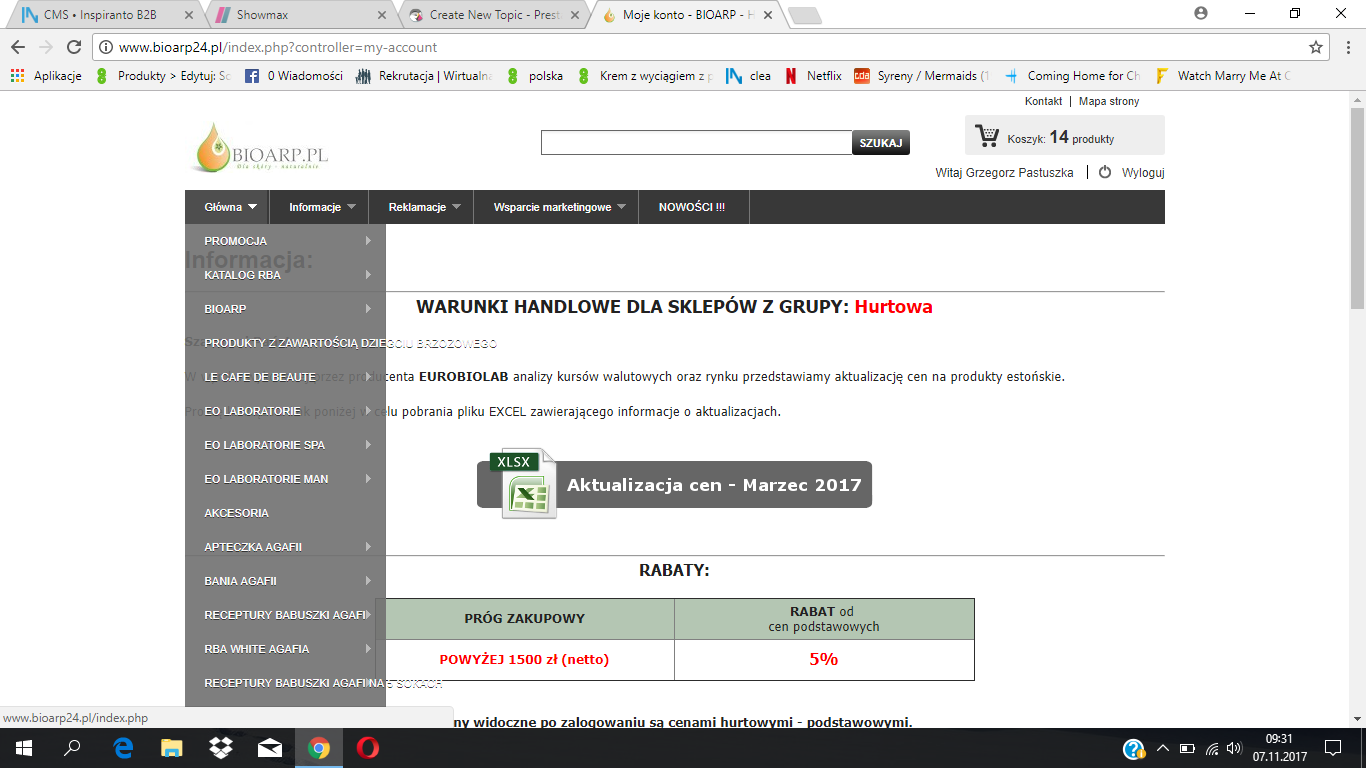The image size is (1366, 768).
Task: Expand the EO LABORATORIE SPA submenu
Action: point(285,445)
